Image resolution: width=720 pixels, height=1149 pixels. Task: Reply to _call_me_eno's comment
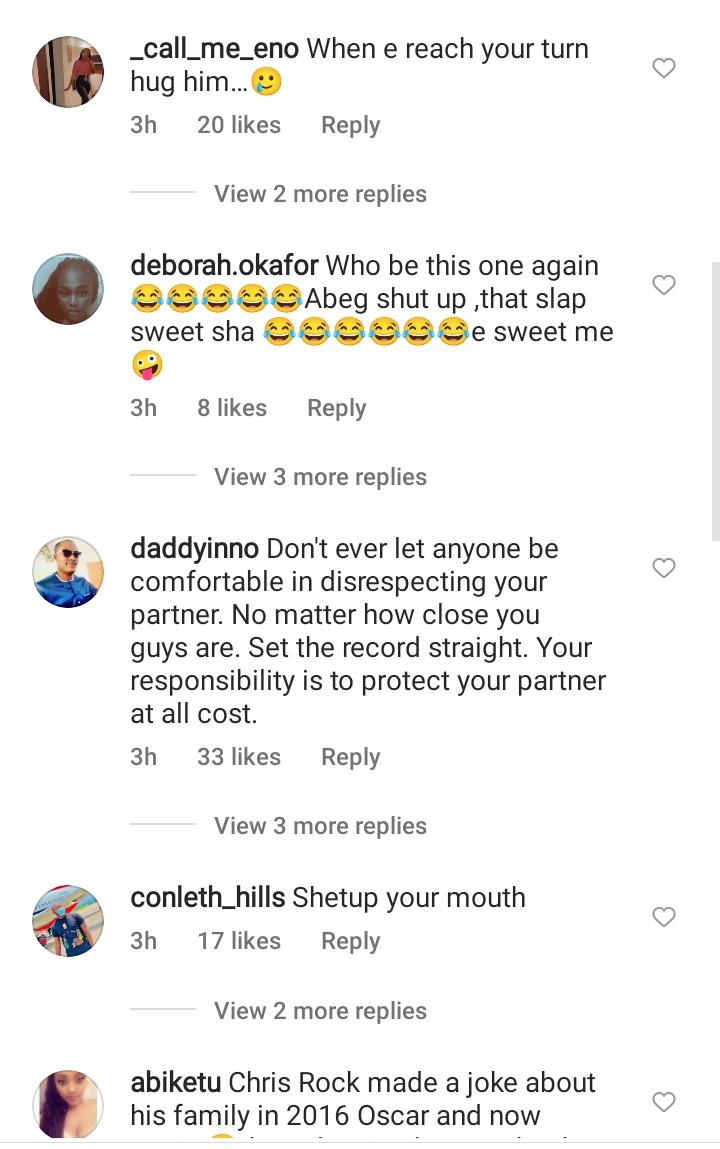tap(350, 125)
